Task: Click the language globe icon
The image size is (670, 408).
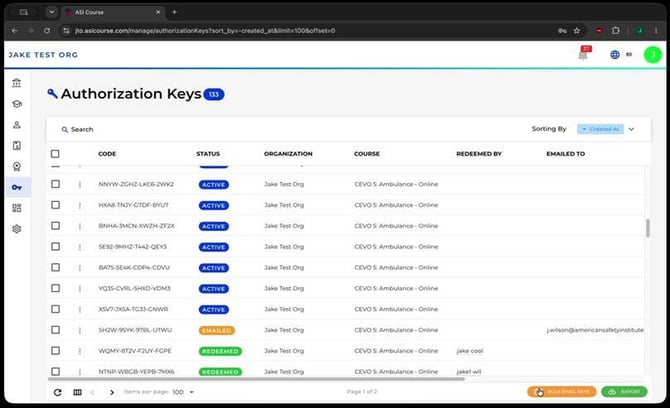Action: pyautogui.click(x=615, y=55)
